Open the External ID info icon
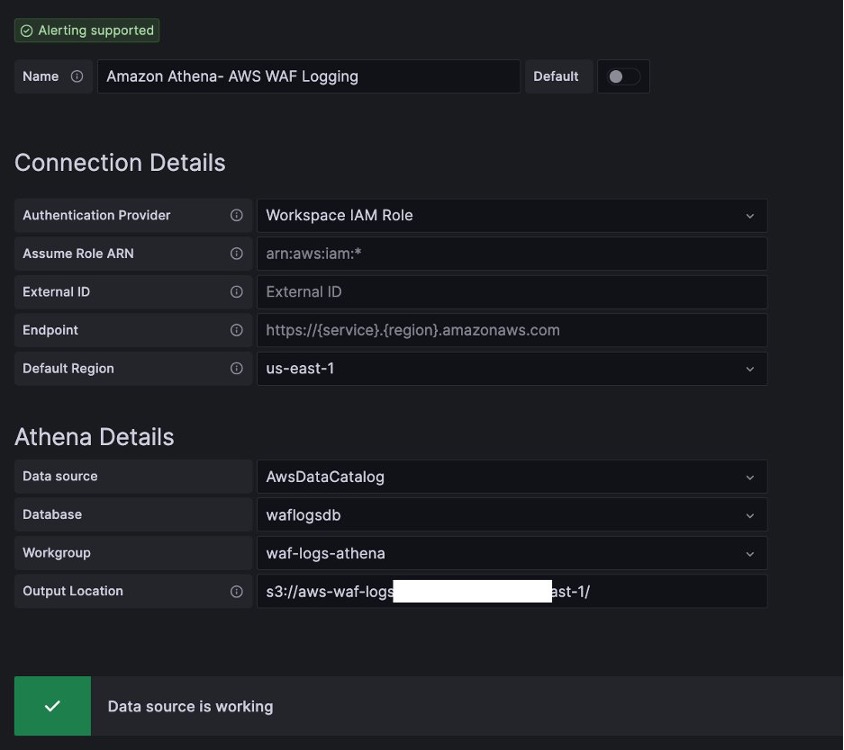The width and height of the screenshot is (844, 750). (x=236, y=292)
